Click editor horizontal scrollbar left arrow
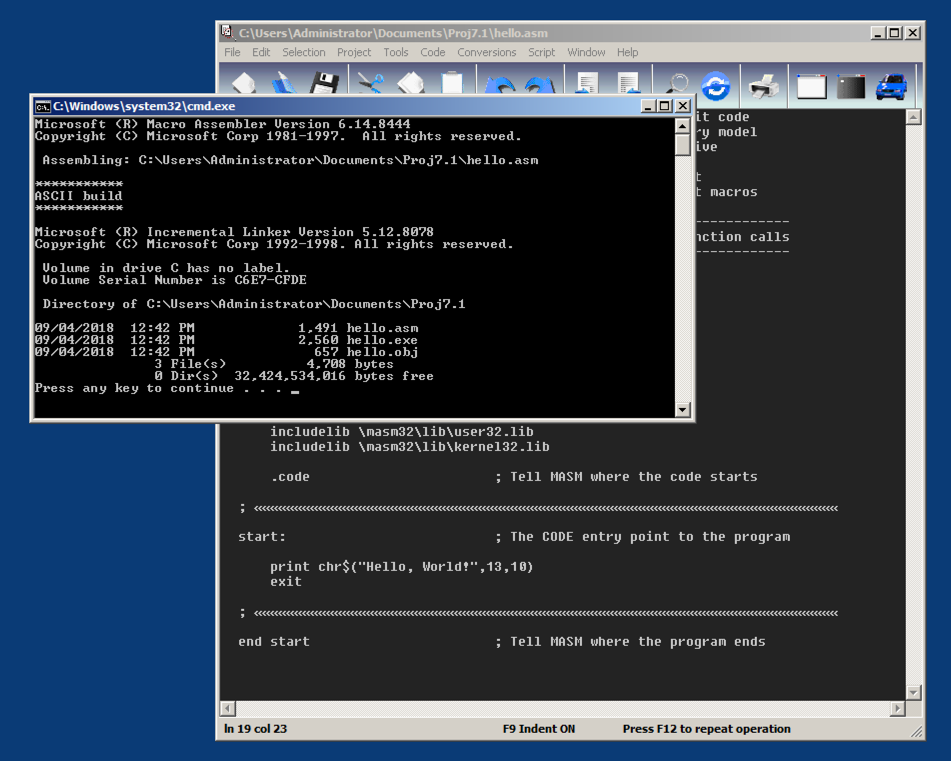 227,708
